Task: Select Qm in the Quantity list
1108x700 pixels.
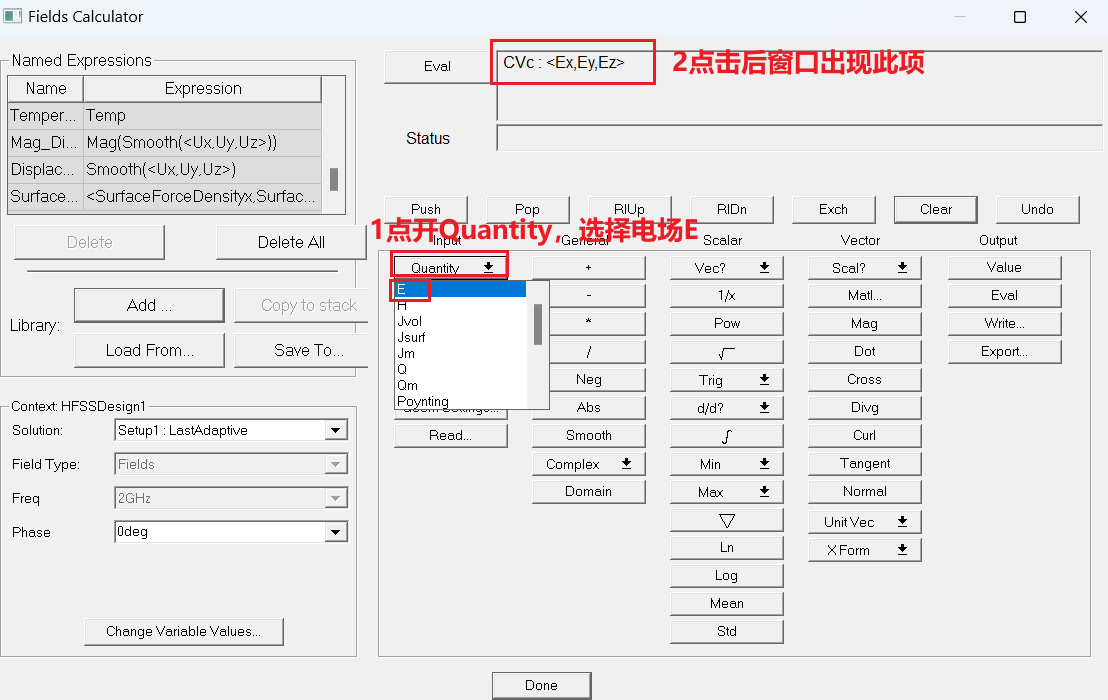Action: pyautogui.click(x=460, y=386)
